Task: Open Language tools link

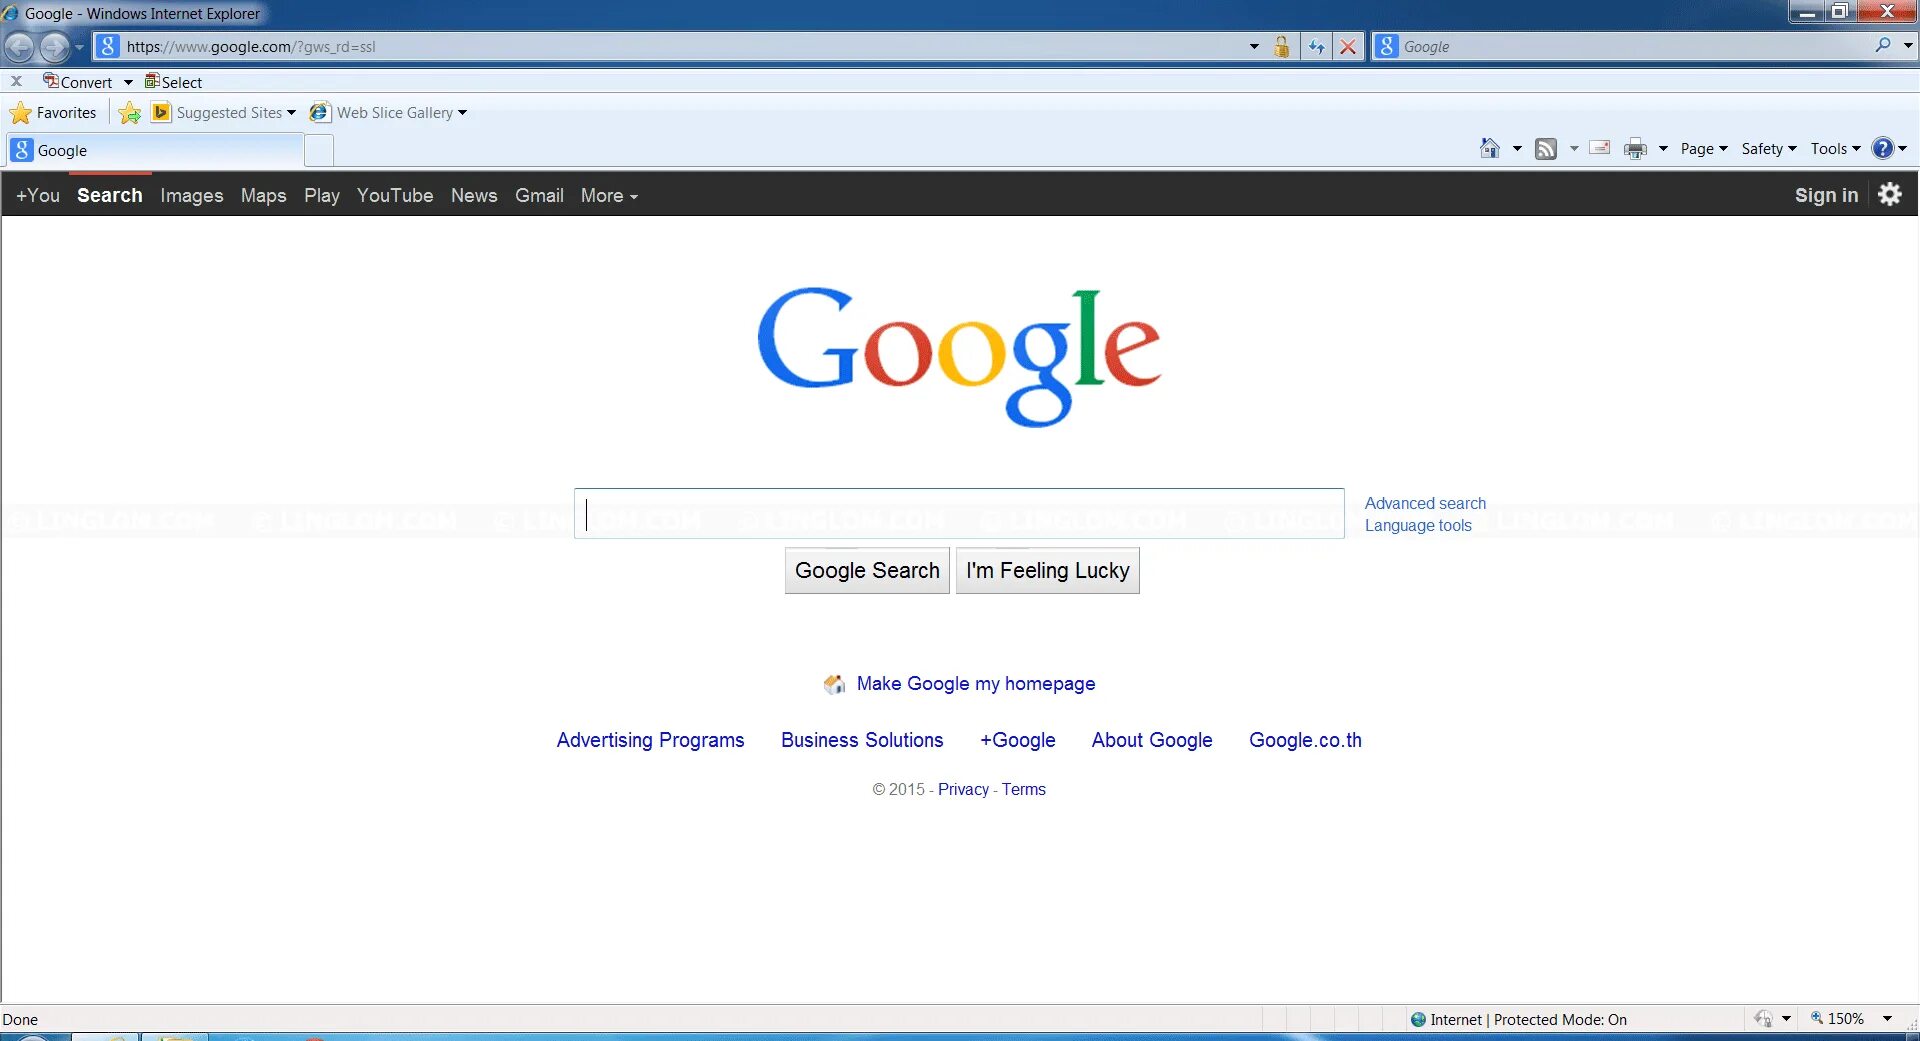Action: click(x=1418, y=525)
